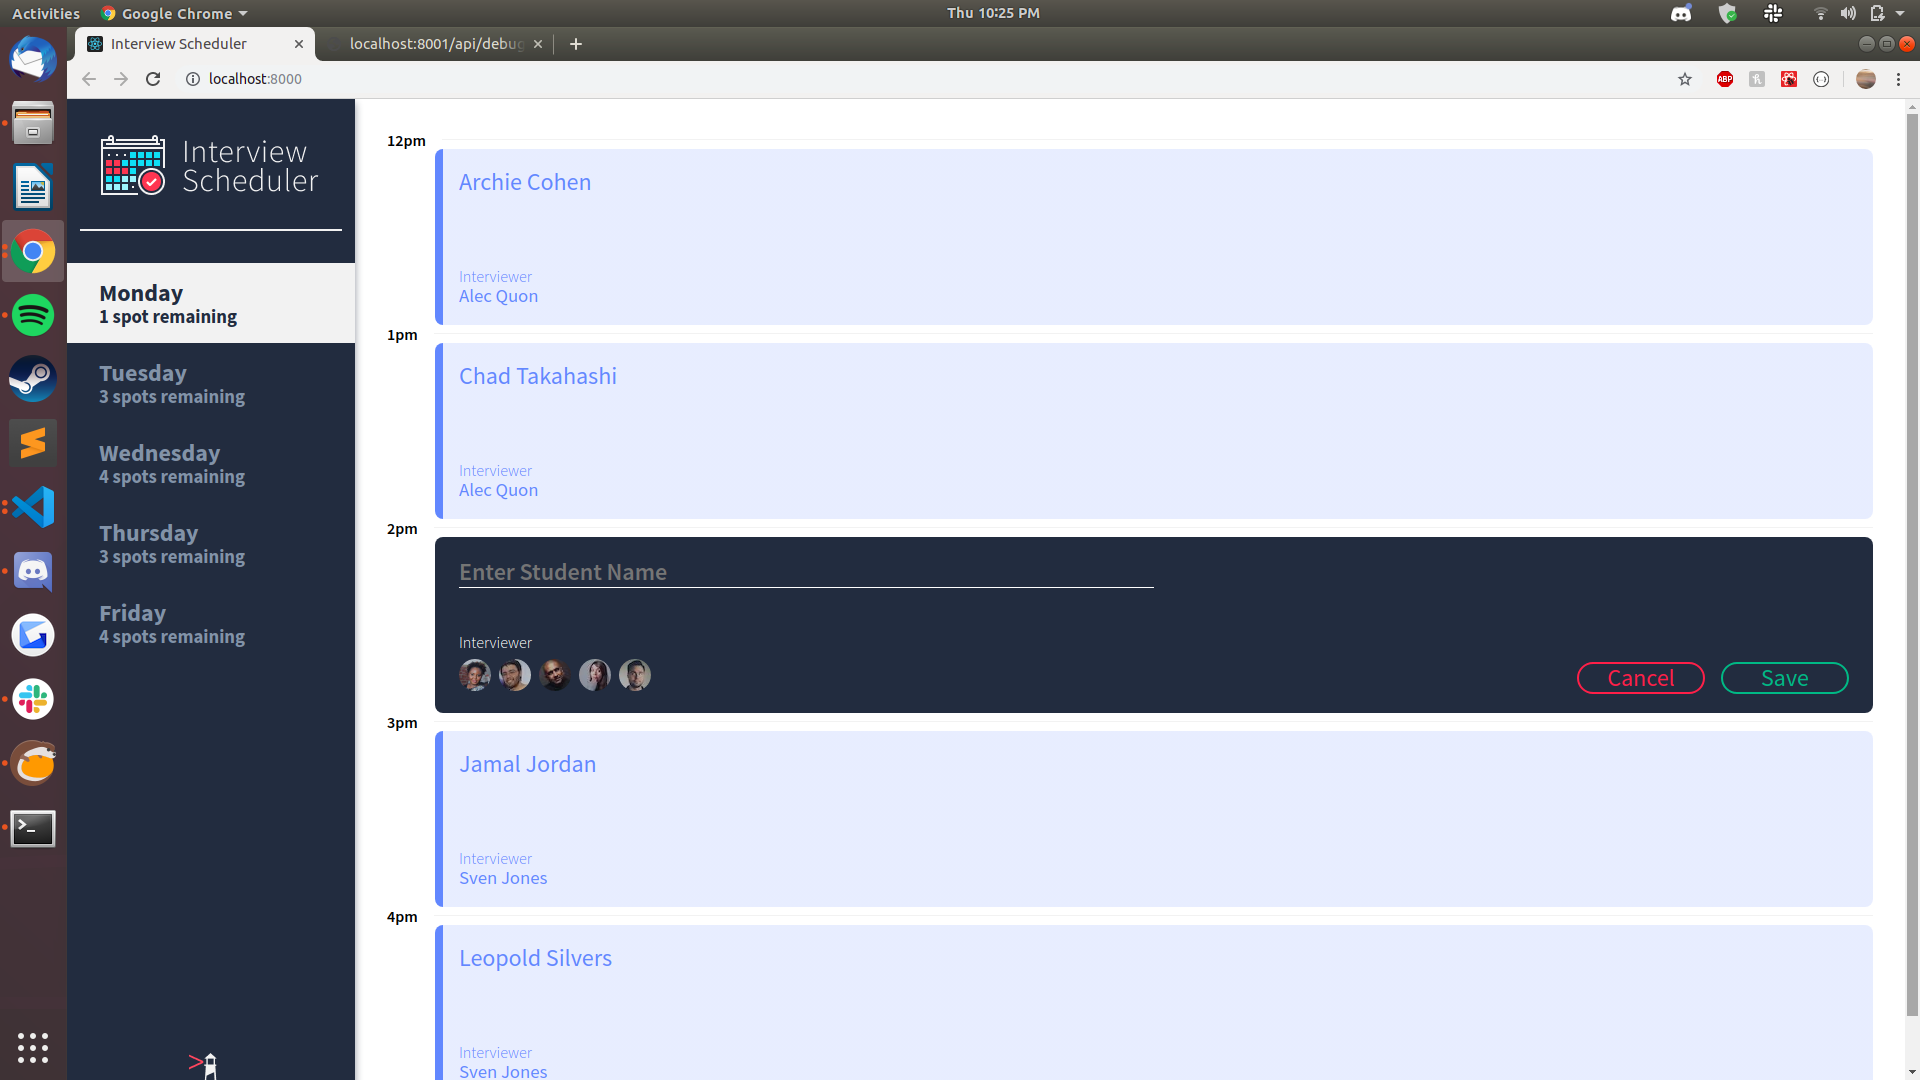Toggle second interviewer avatar selection
This screenshot has height=1080, width=1920.
514,675
